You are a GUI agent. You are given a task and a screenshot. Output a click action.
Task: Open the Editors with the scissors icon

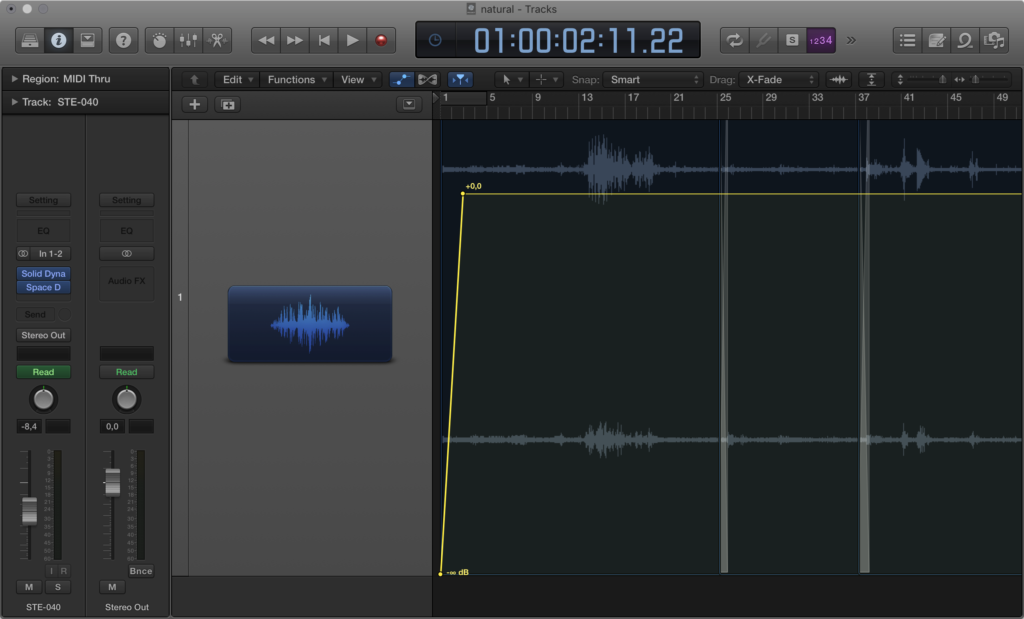216,40
